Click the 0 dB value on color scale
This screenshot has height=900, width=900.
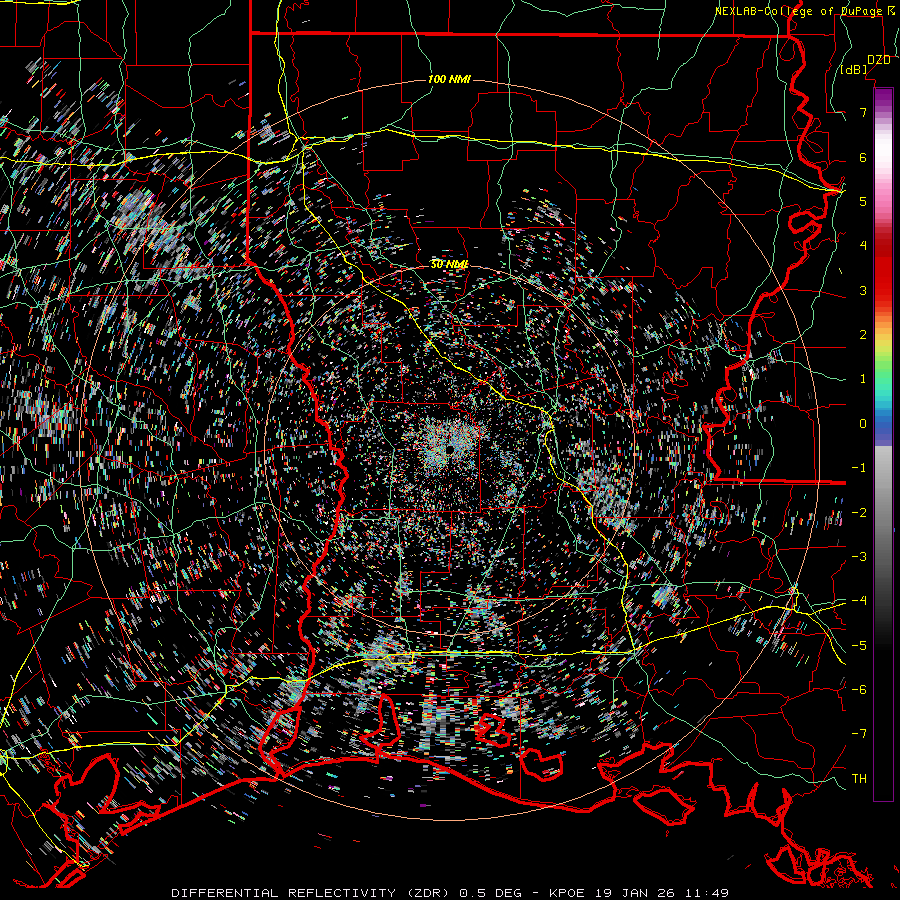pos(863,424)
